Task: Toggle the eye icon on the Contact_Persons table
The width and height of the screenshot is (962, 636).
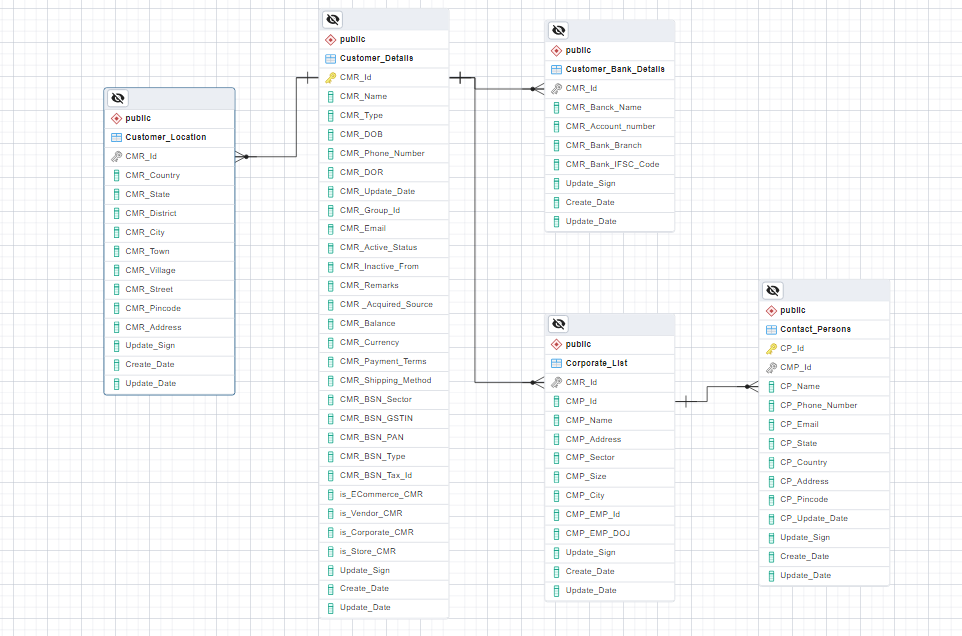Action: click(x=773, y=290)
